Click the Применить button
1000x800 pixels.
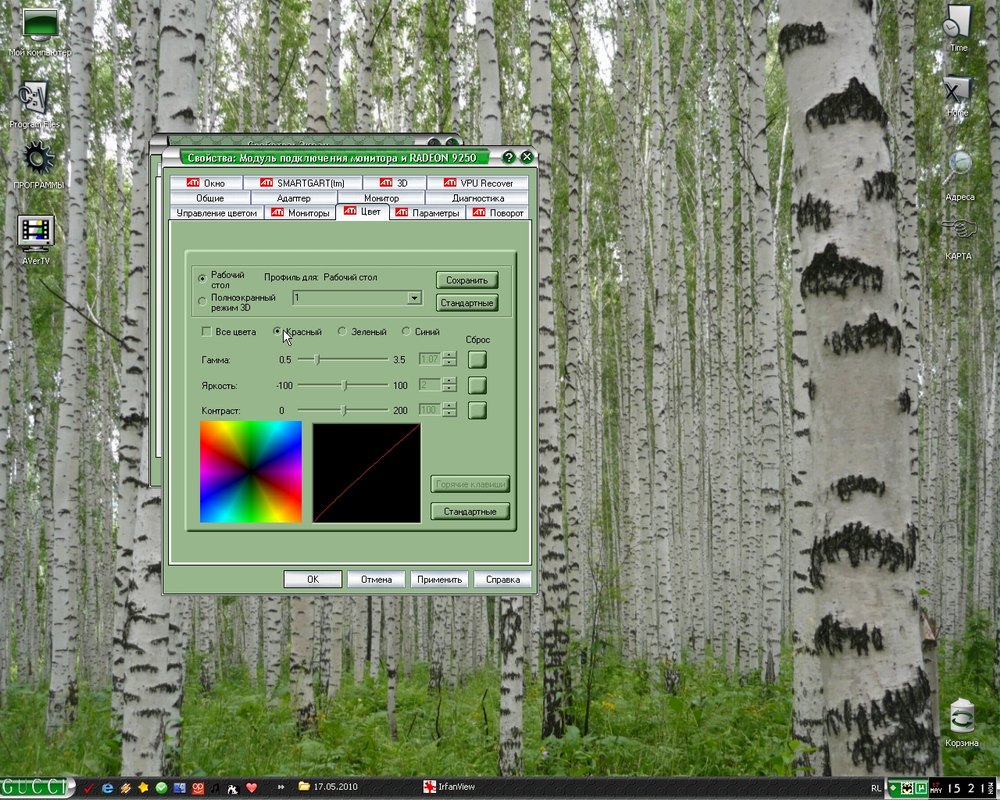[x=439, y=579]
